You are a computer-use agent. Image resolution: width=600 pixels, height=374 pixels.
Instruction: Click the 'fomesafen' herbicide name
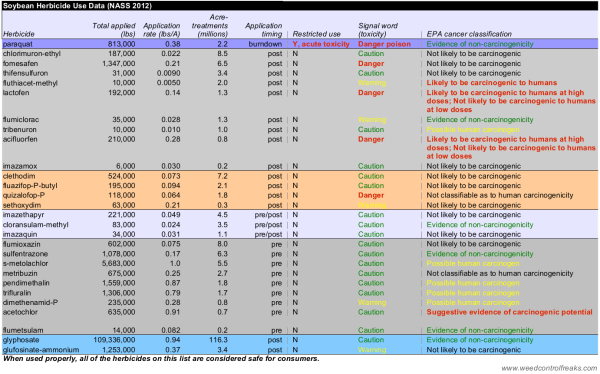pos(20,64)
